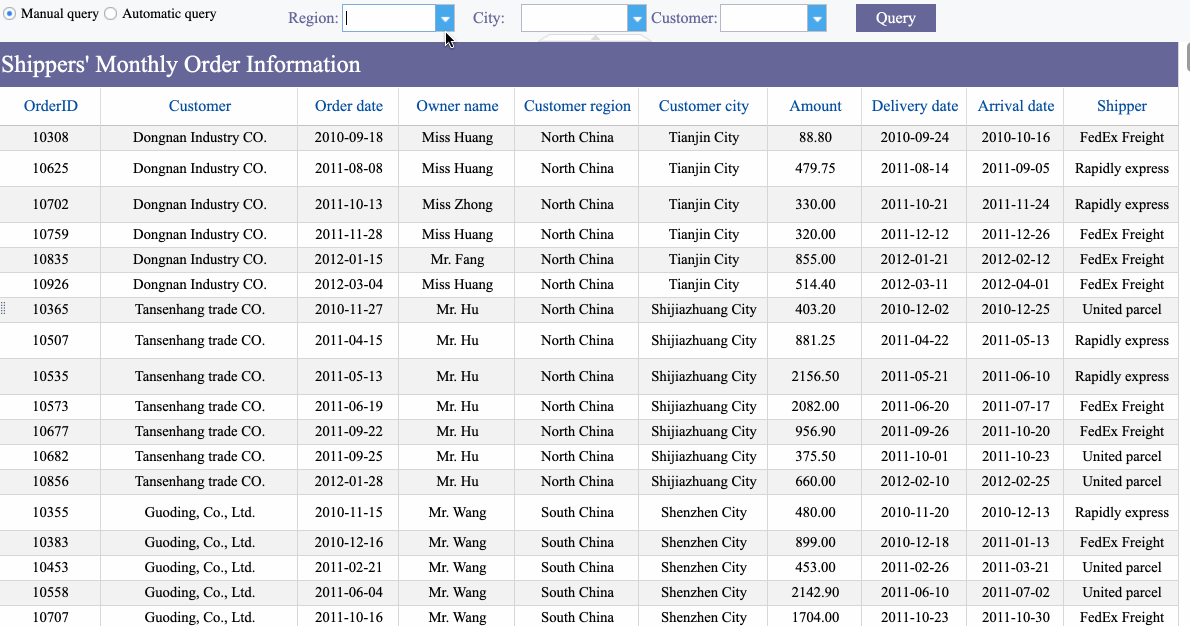Click the Order date column header
The image size is (1190, 626).
pos(348,106)
